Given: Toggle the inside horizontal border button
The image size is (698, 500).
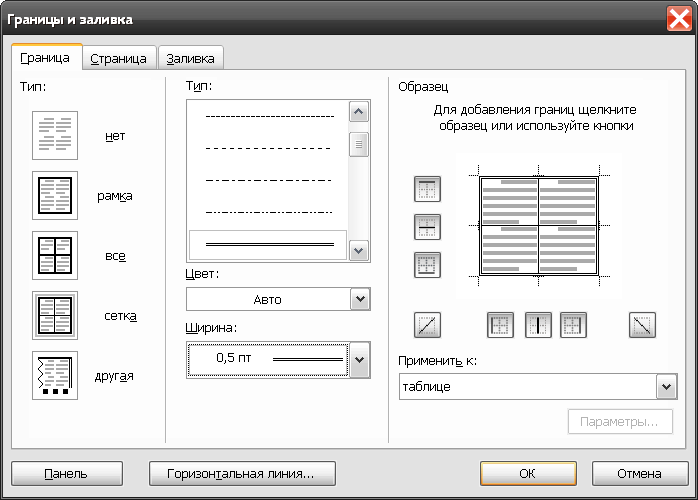Looking at the screenshot, I should [427, 227].
